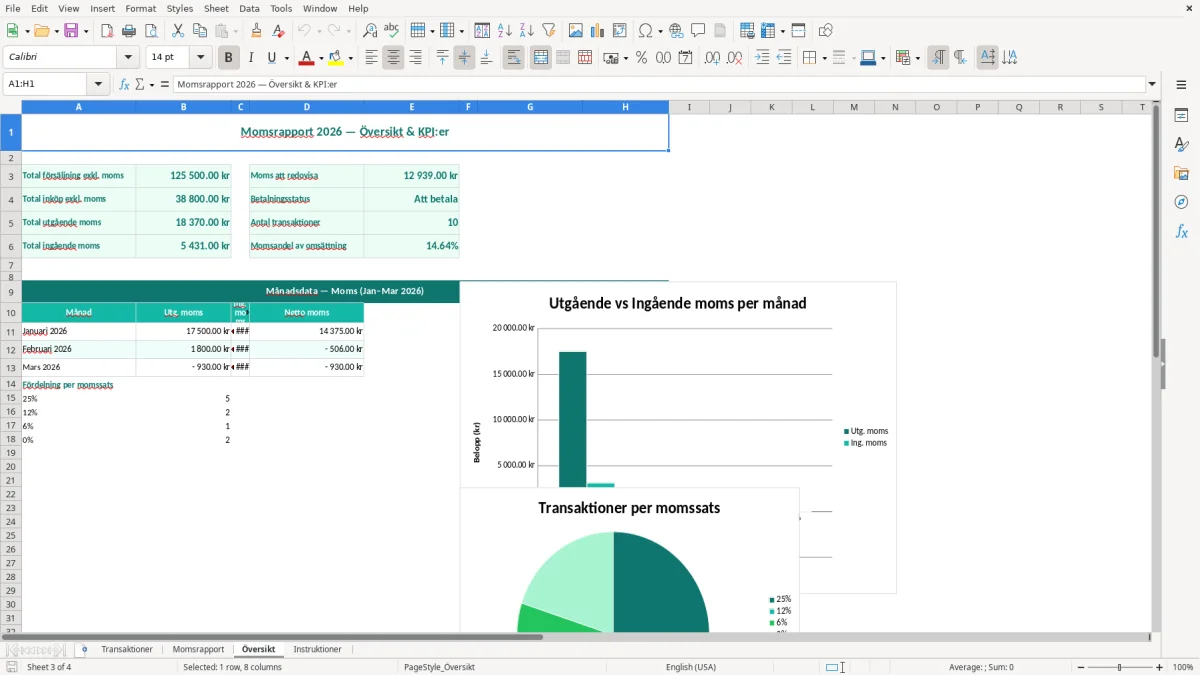This screenshot has width=1200, height=675.
Task: Sort descending Z to A
Action: (527, 31)
